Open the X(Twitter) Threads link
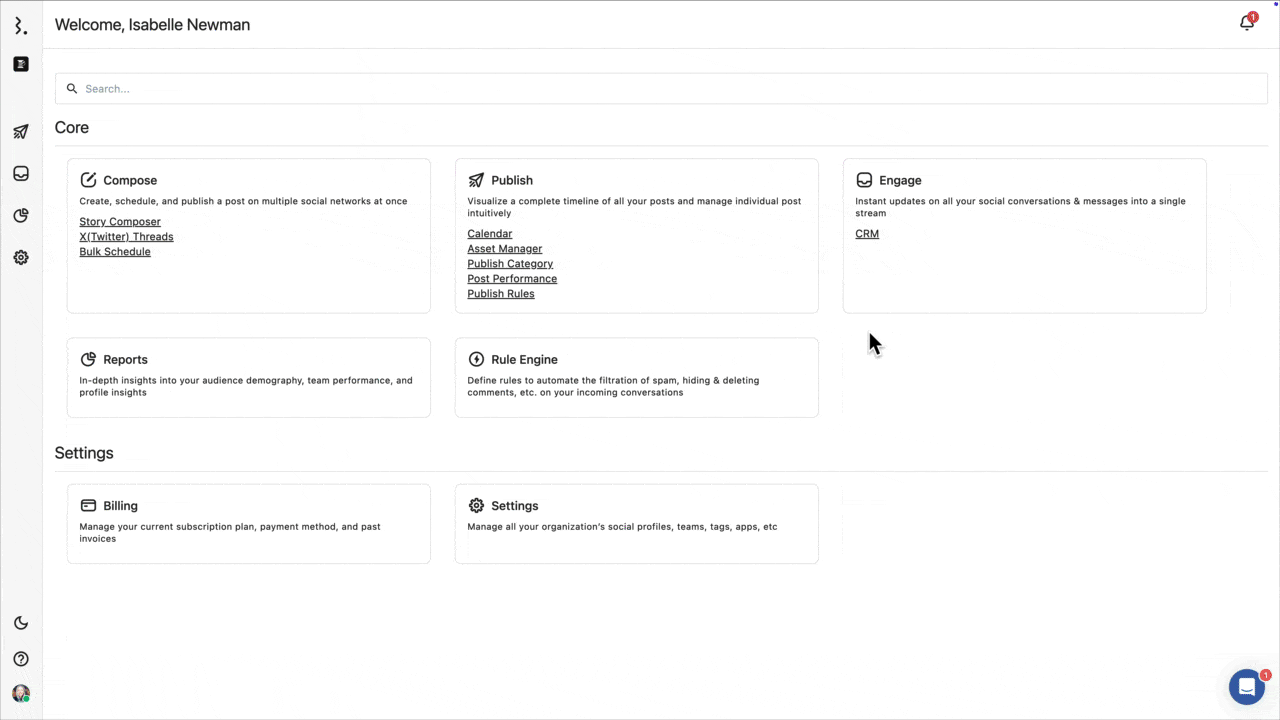The width and height of the screenshot is (1280, 720). pos(126,237)
